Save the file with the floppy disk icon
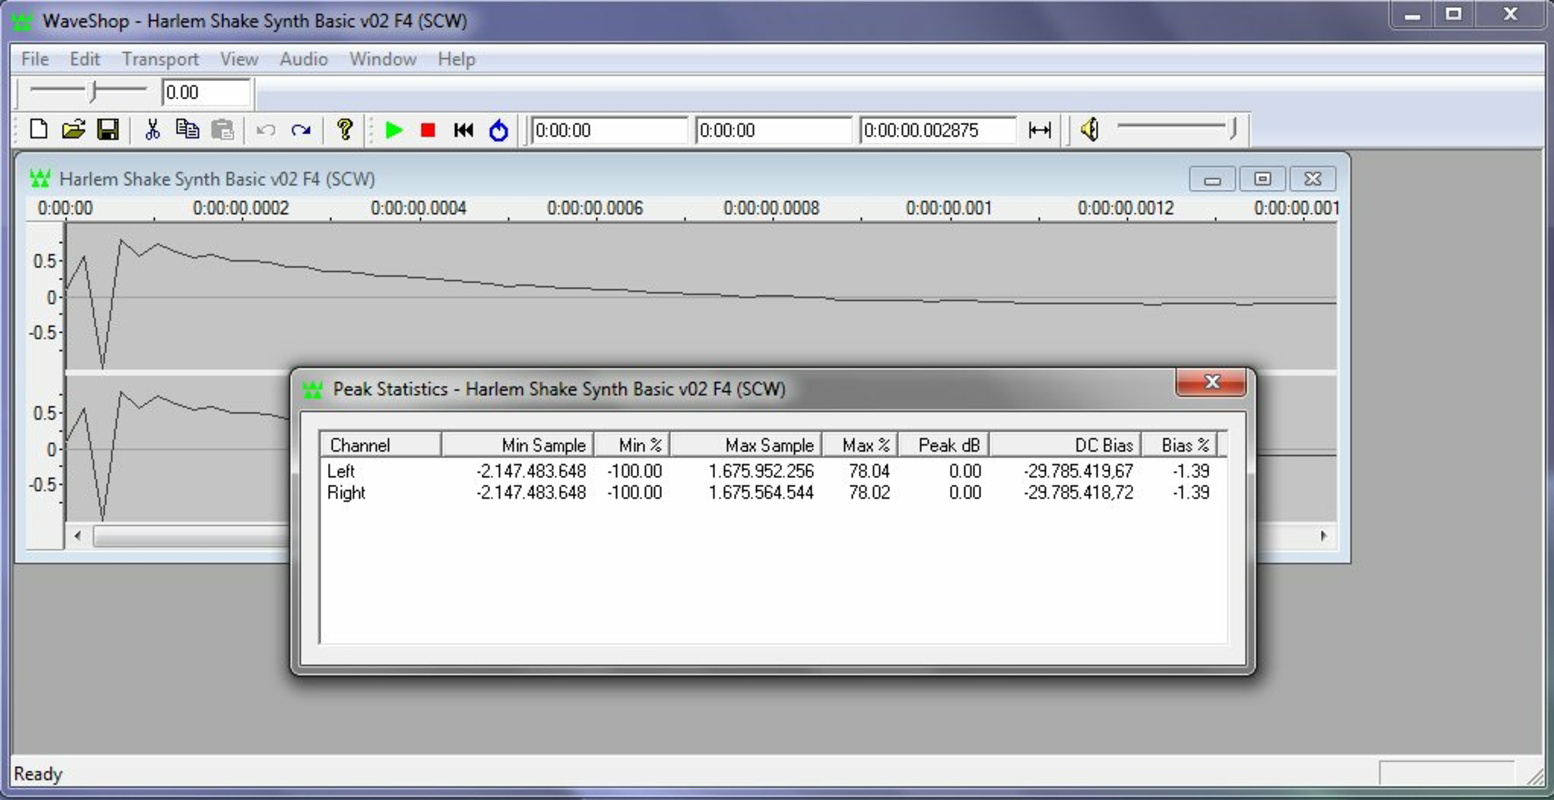1554x800 pixels. click(x=108, y=129)
